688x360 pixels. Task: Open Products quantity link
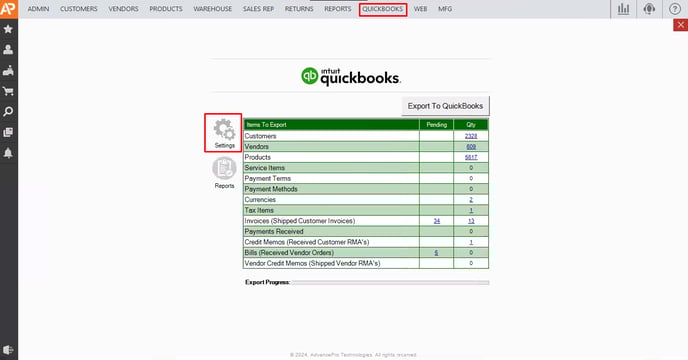pyautogui.click(x=471, y=157)
